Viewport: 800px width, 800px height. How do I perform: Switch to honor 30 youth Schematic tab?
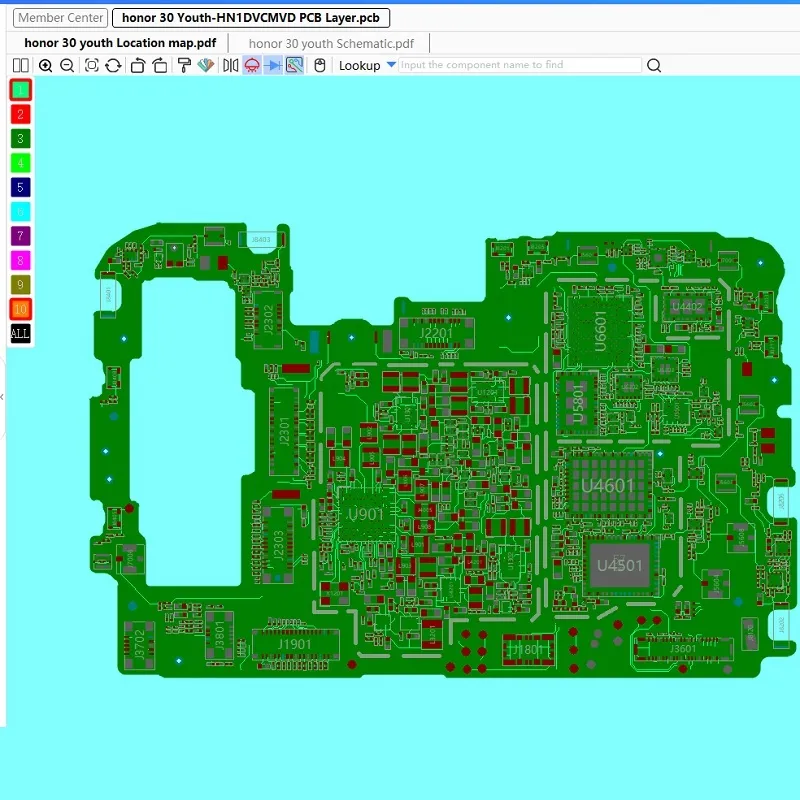click(331, 44)
